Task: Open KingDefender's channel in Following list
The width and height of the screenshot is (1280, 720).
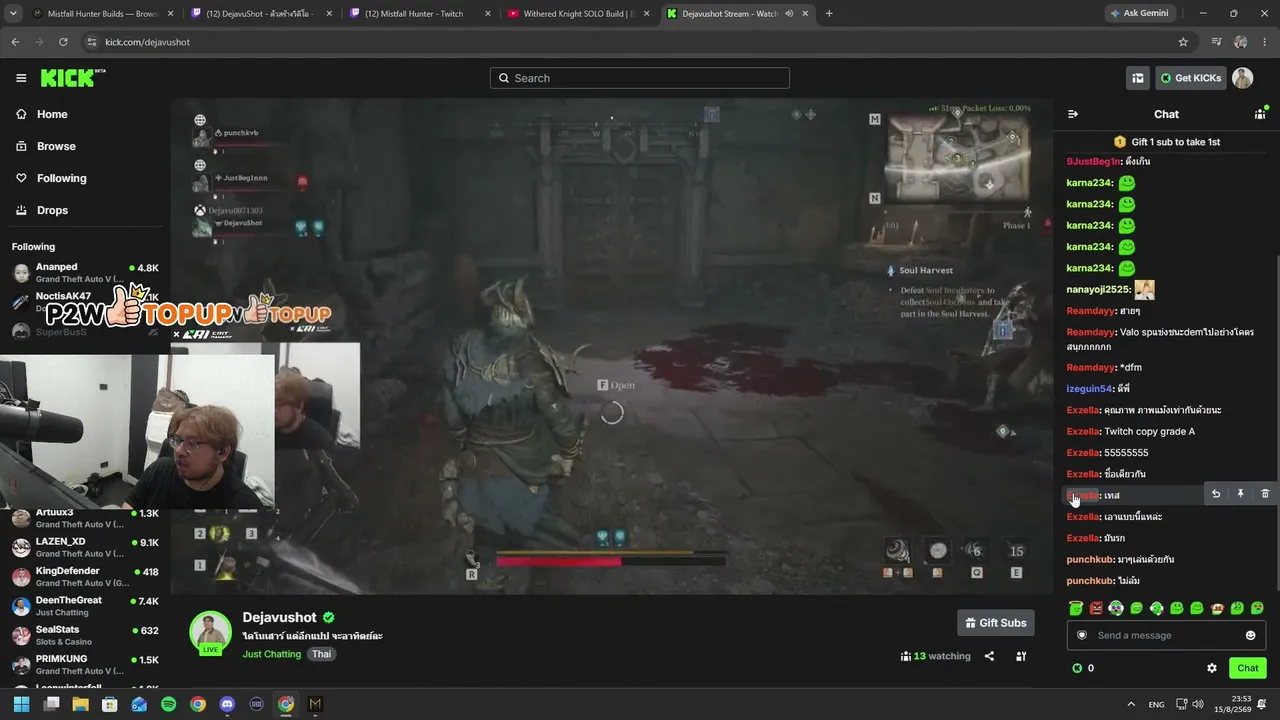Action: pos(85,577)
